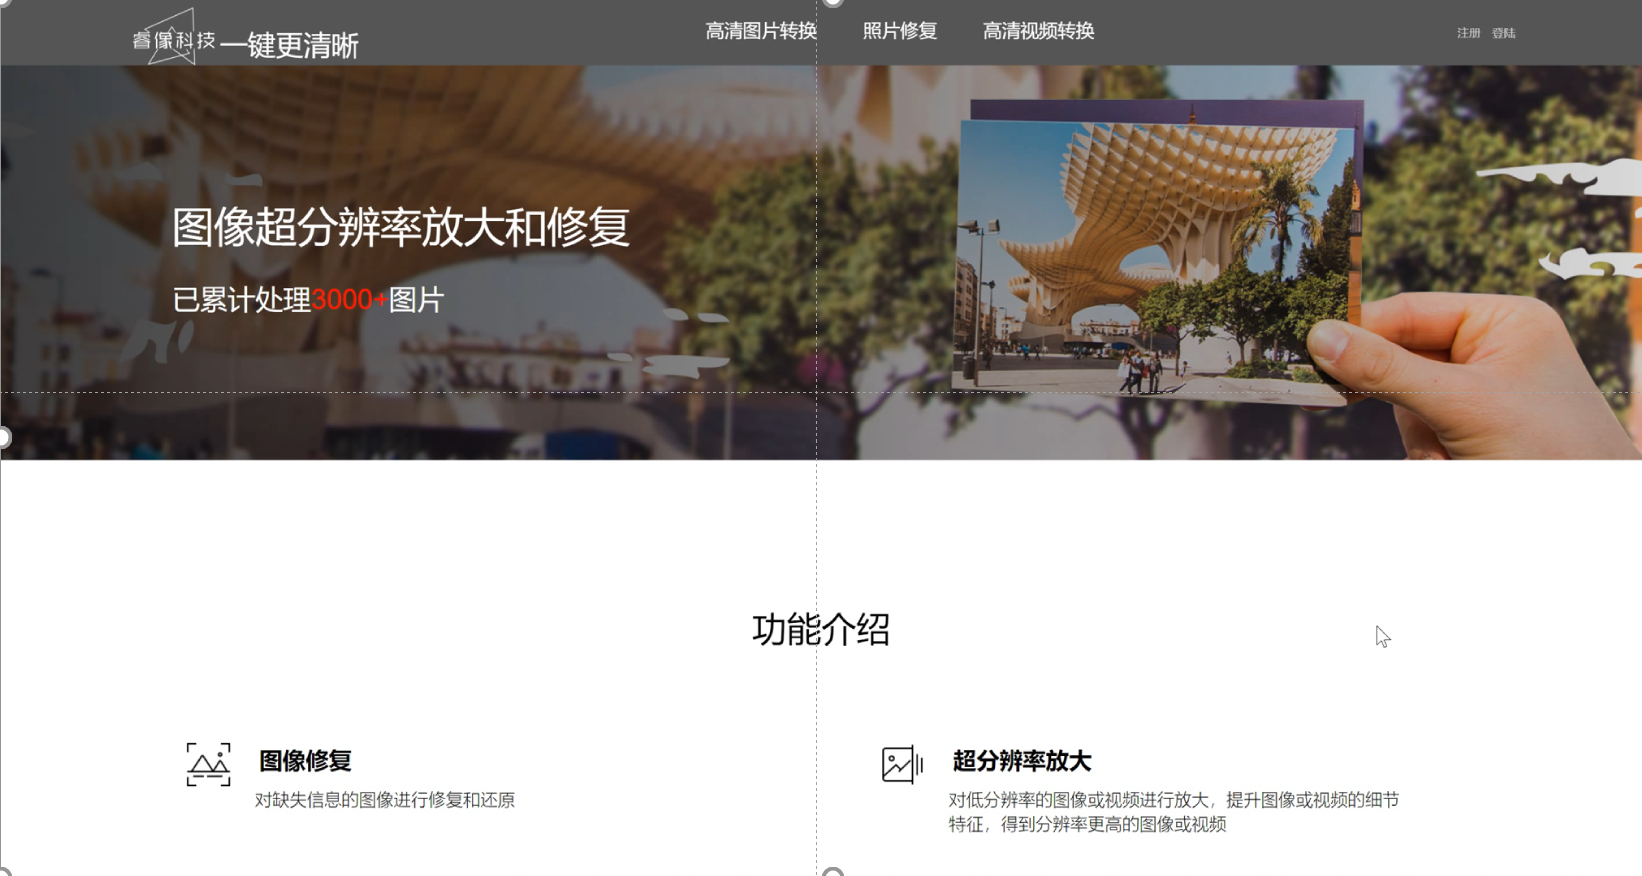Click the 图像修复 feature icon
The height and width of the screenshot is (876, 1642).
tap(208, 765)
